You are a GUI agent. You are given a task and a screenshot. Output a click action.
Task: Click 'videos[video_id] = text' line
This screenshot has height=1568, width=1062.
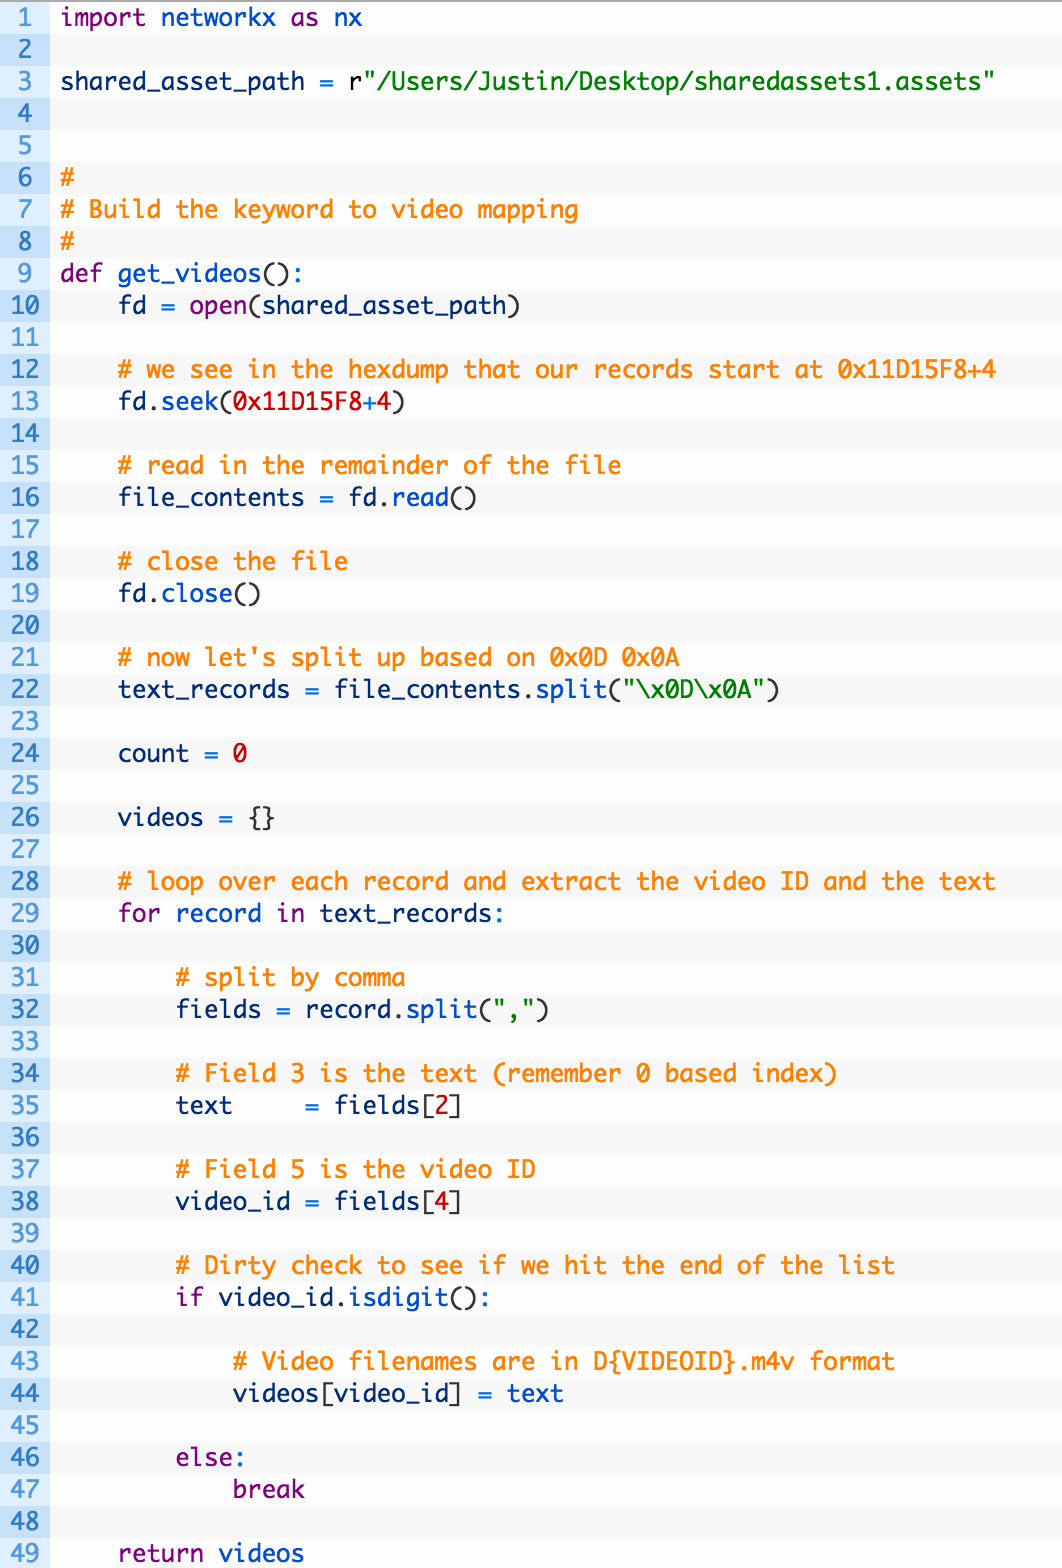(x=398, y=1394)
